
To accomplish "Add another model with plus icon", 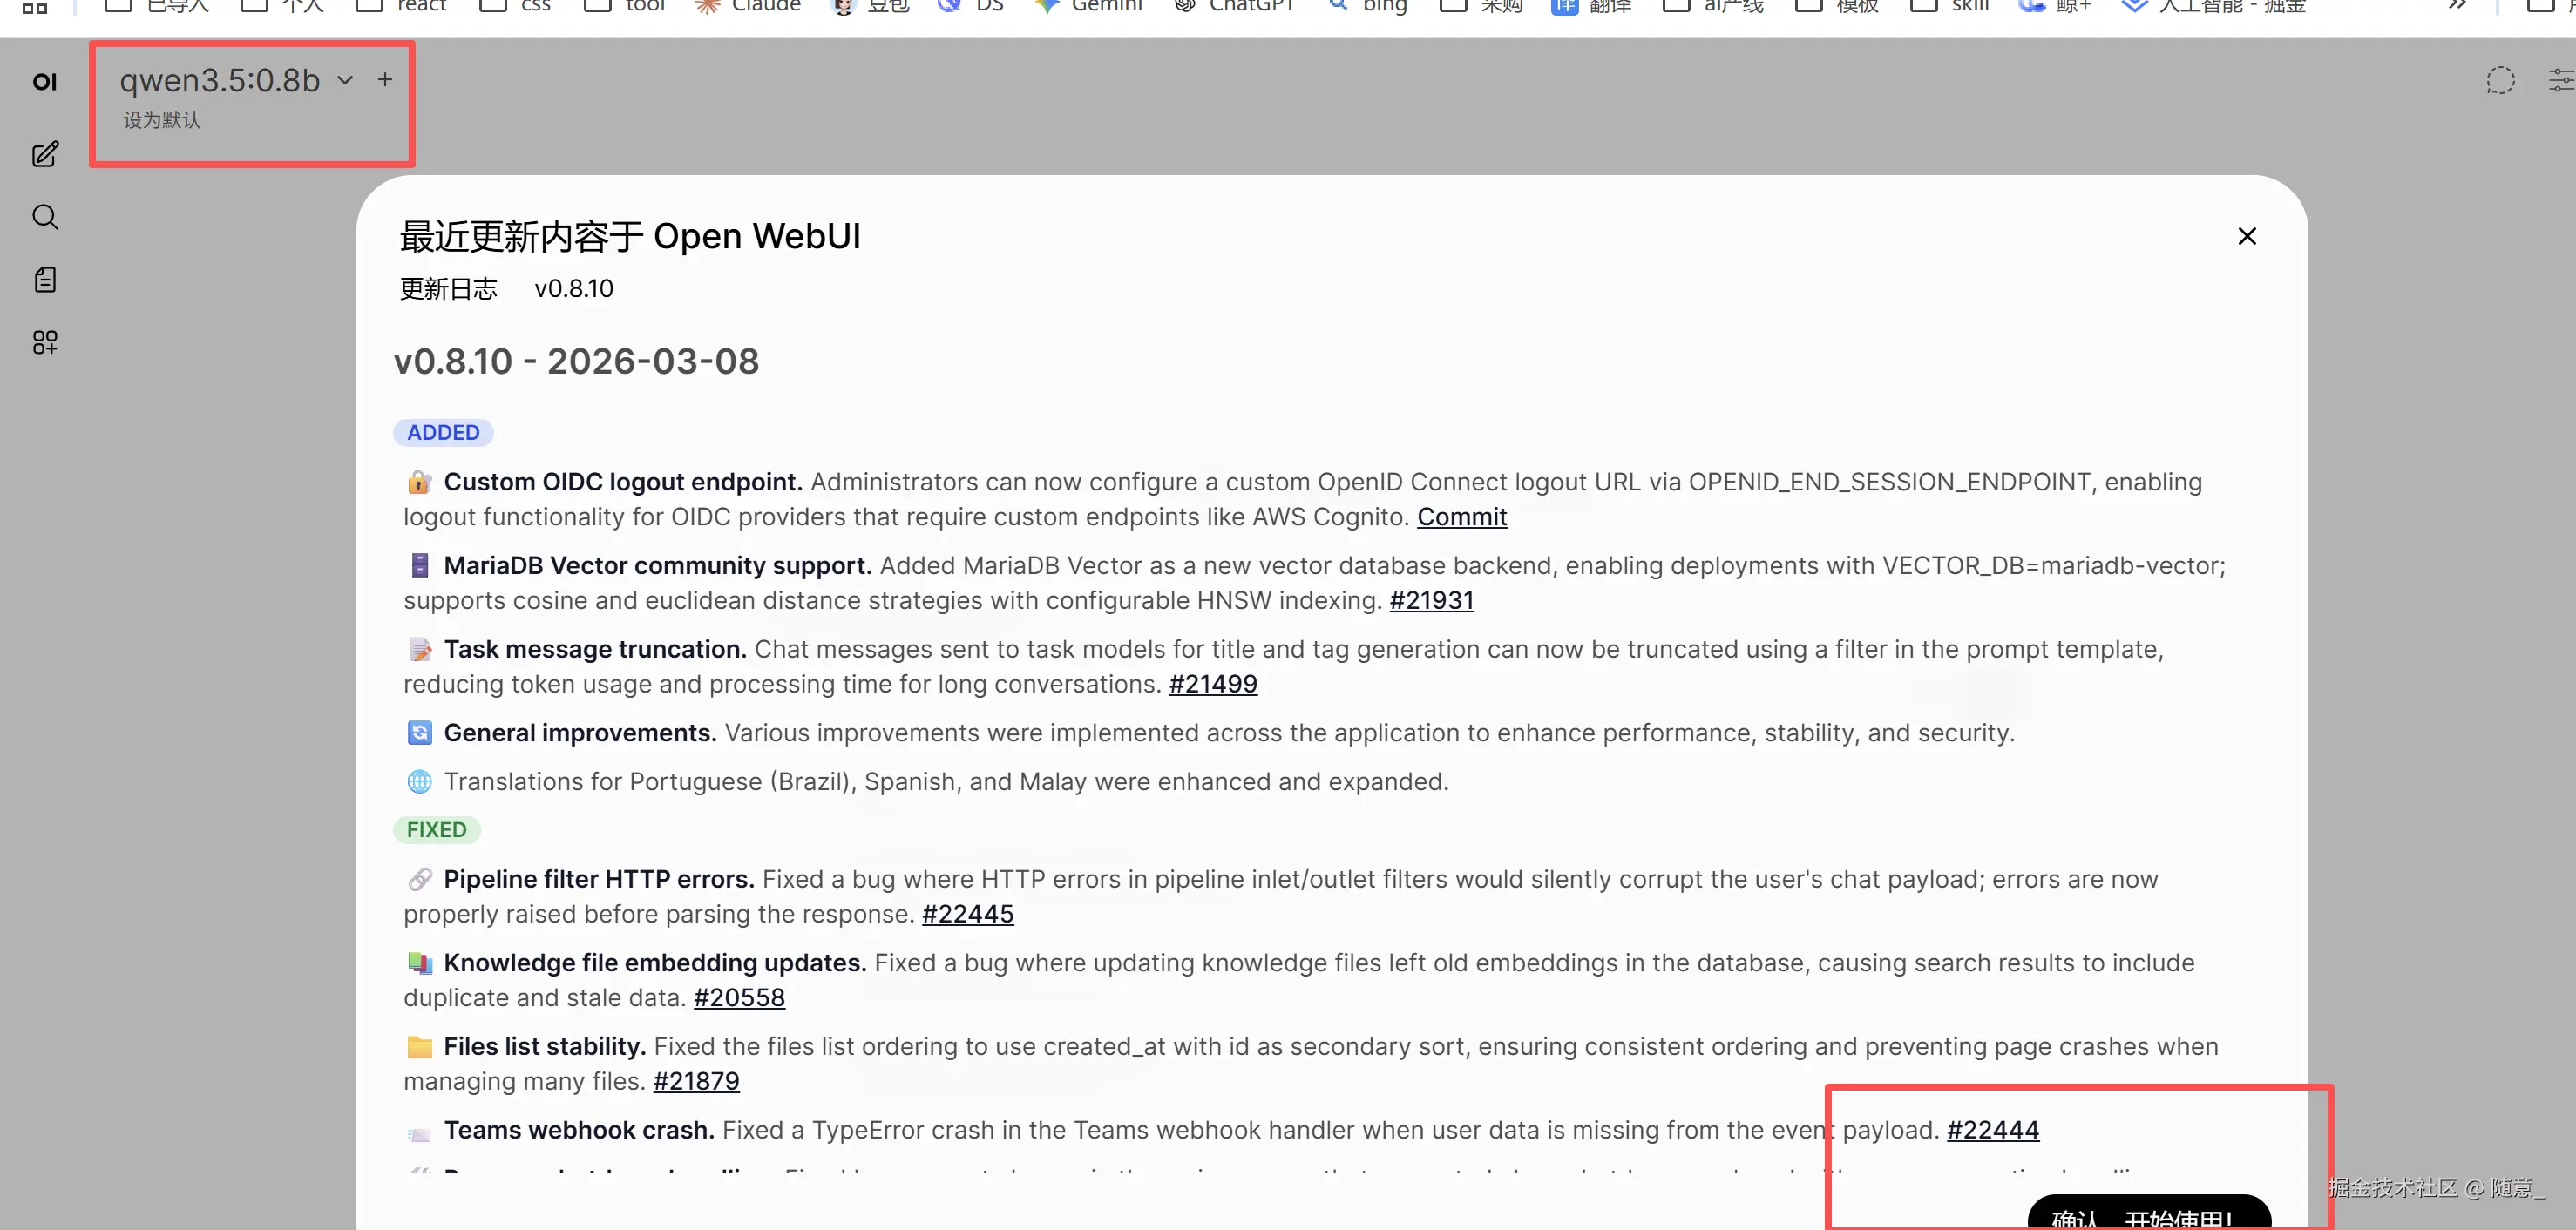I will click(x=385, y=80).
